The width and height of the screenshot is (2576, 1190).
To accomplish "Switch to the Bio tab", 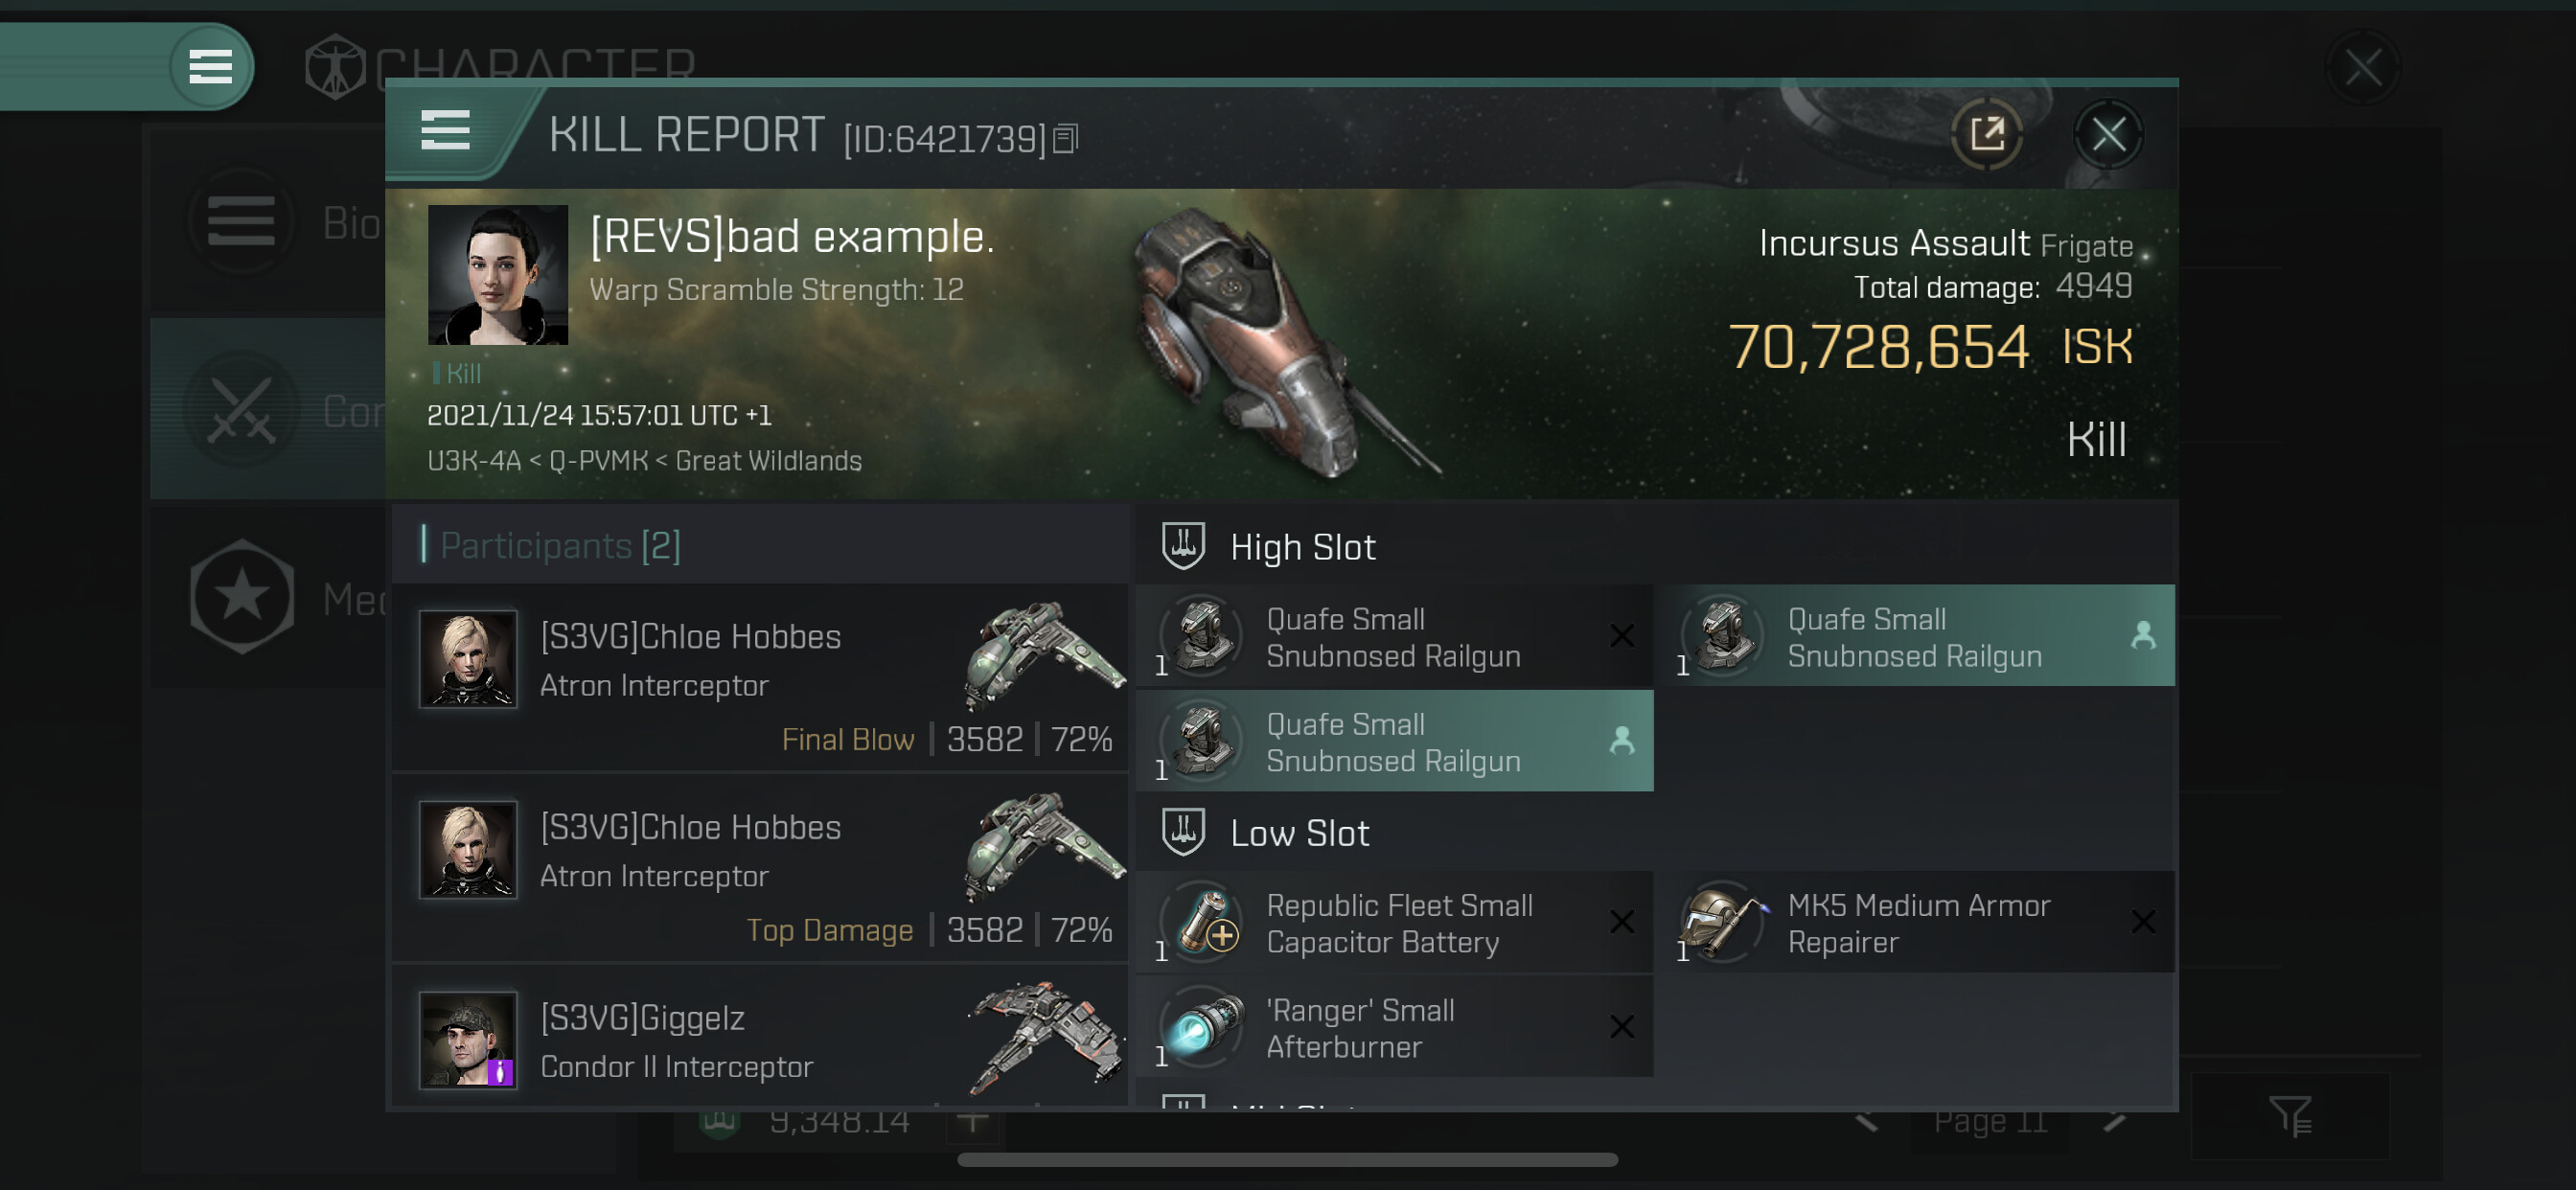I will tap(268, 222).
